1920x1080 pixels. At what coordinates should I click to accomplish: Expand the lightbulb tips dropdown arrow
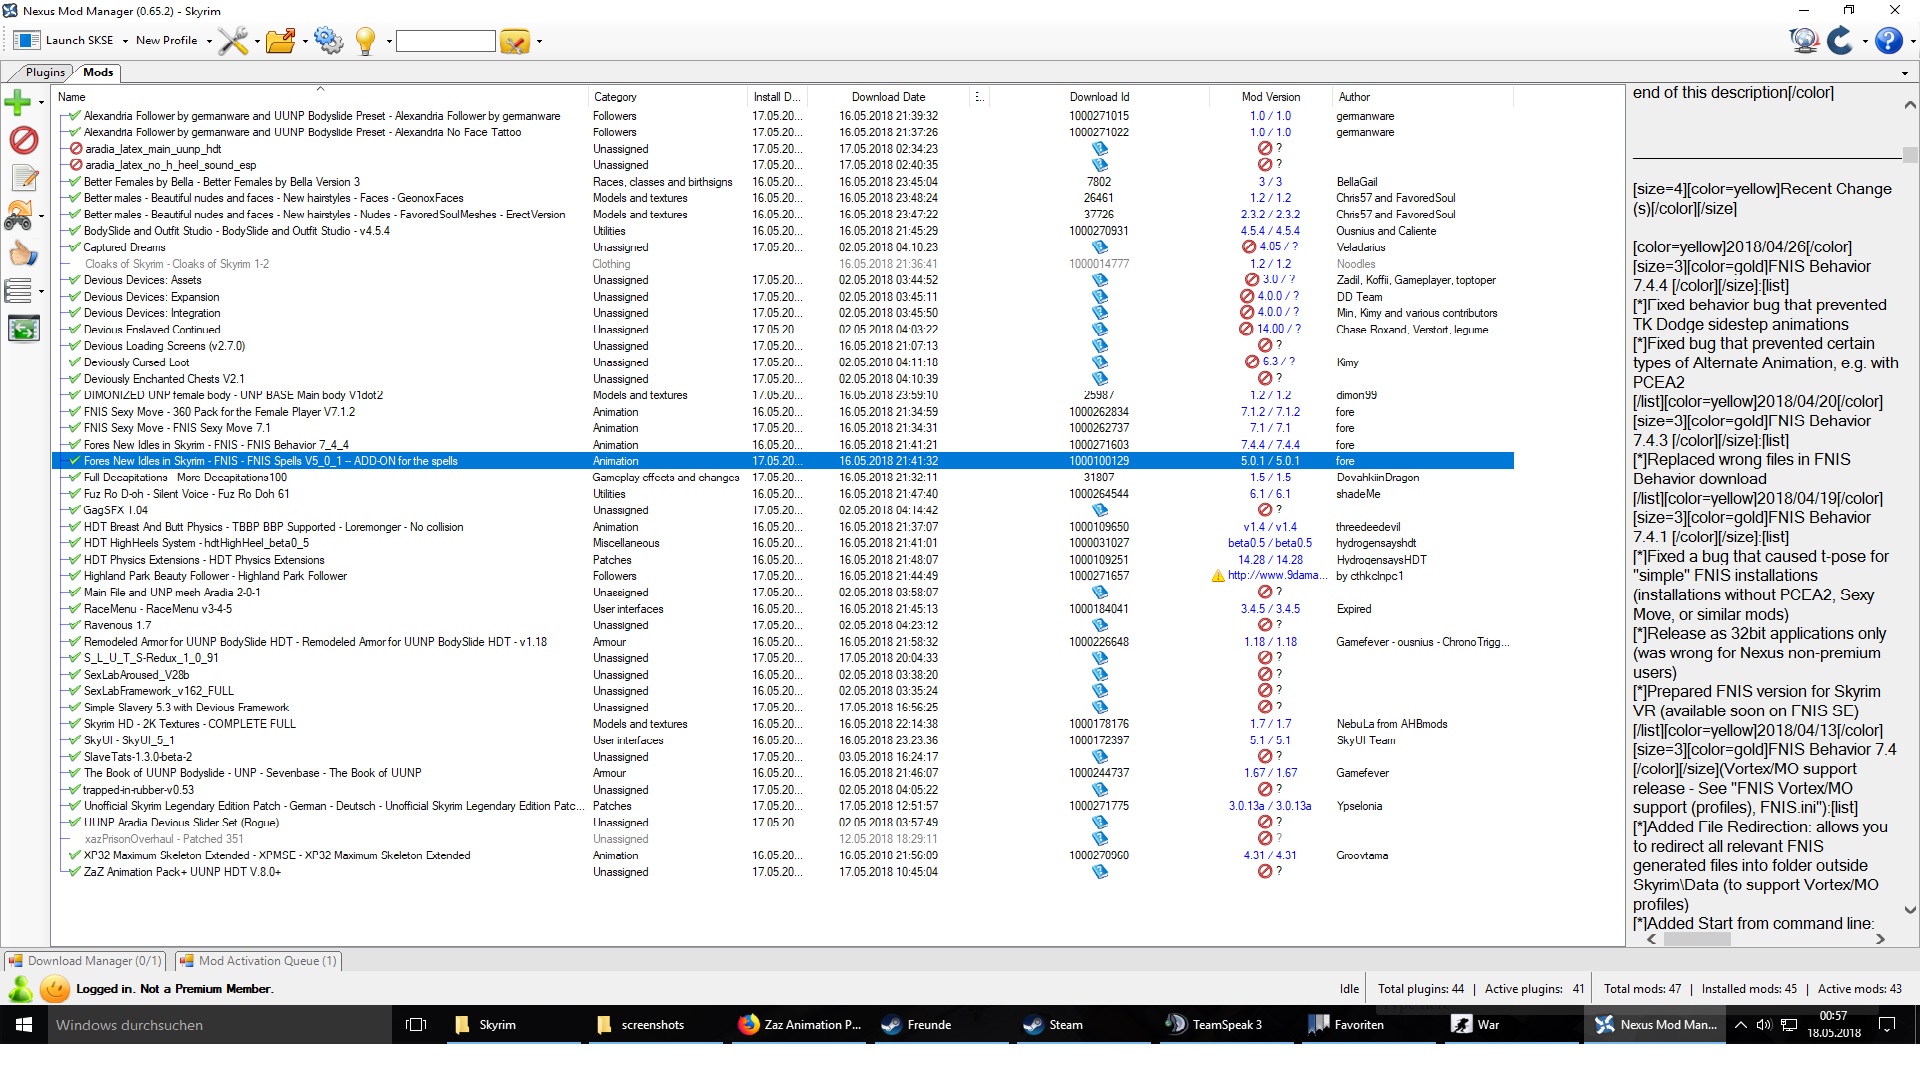tap(387, 42)
